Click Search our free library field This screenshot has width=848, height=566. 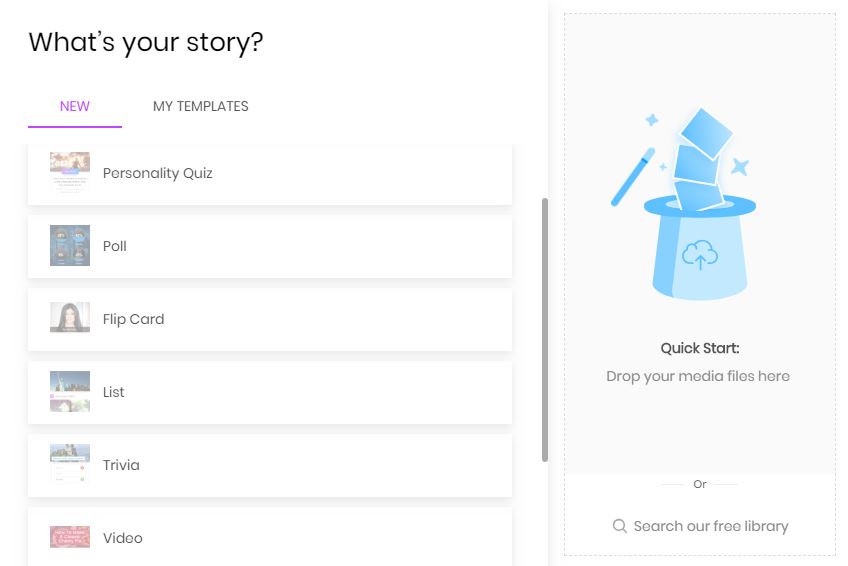click(x=700, y=526)
